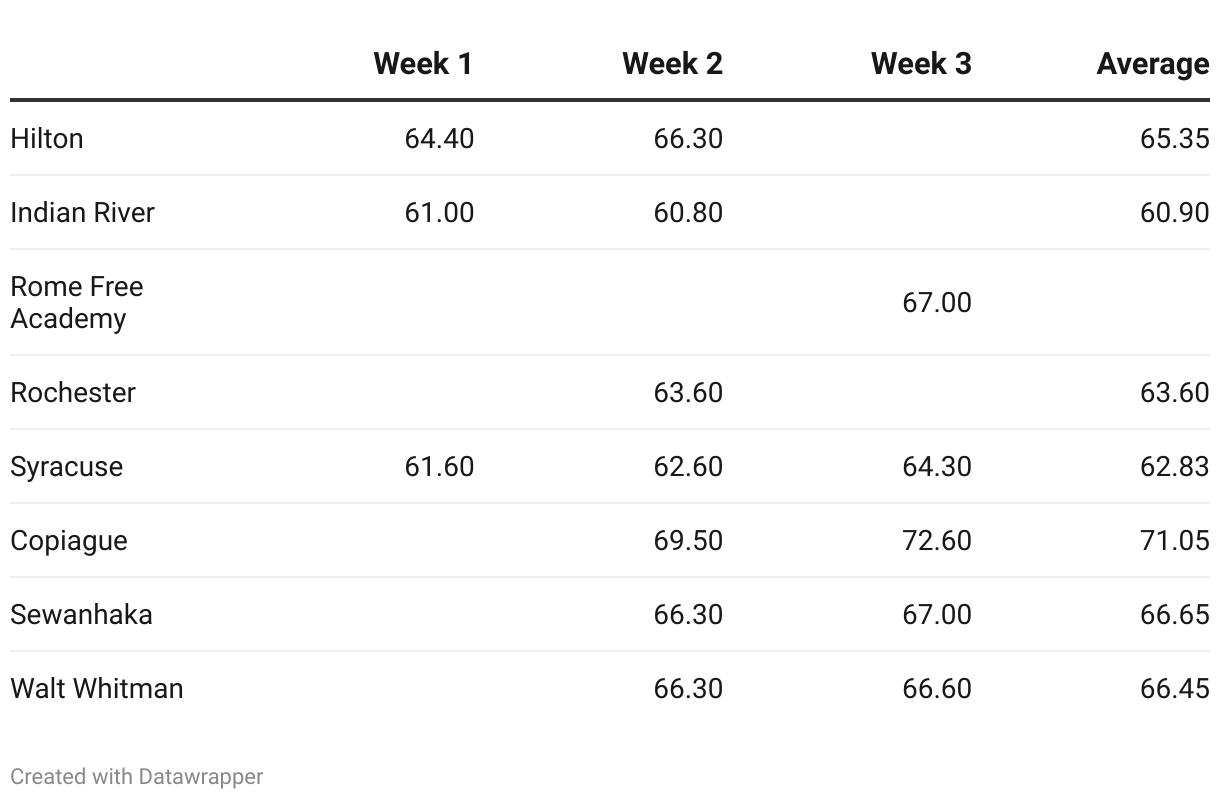Click Hilton's Week 1 value 64.40

(x=439, y=138)
